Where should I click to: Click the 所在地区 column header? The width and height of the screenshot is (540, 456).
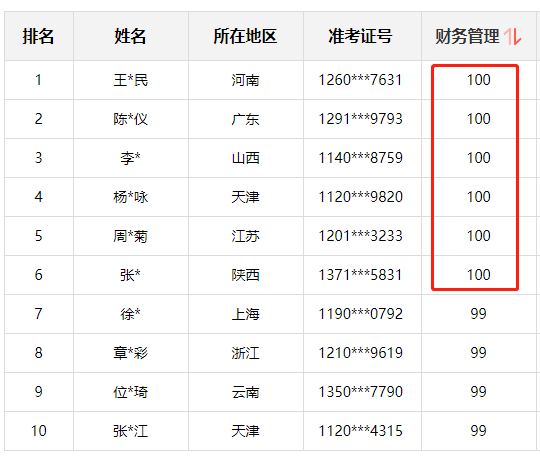(x=246, y=36)
